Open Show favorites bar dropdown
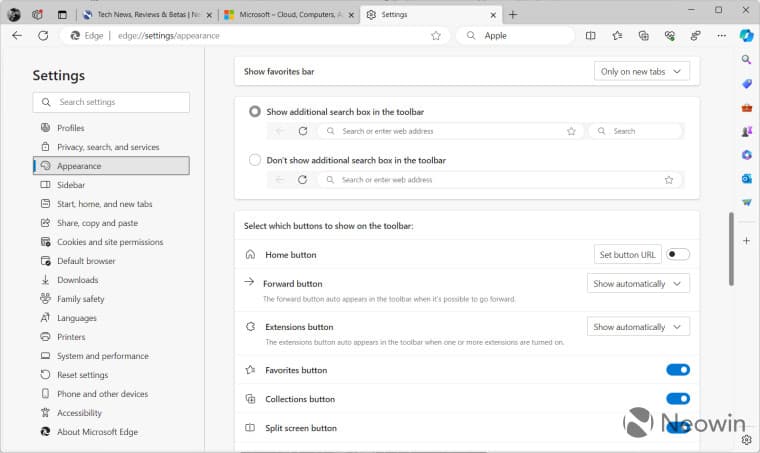 [642, 71]
